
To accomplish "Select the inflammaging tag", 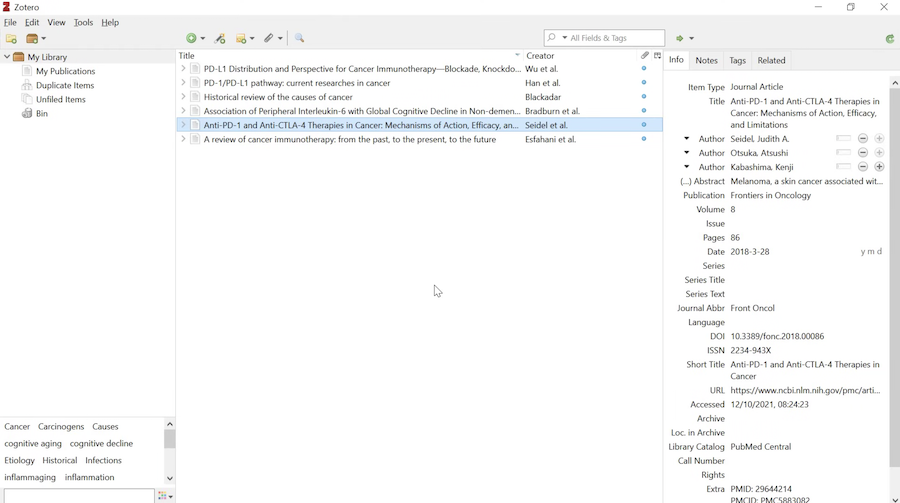I will pyautogui.click(x=30, y=478).
